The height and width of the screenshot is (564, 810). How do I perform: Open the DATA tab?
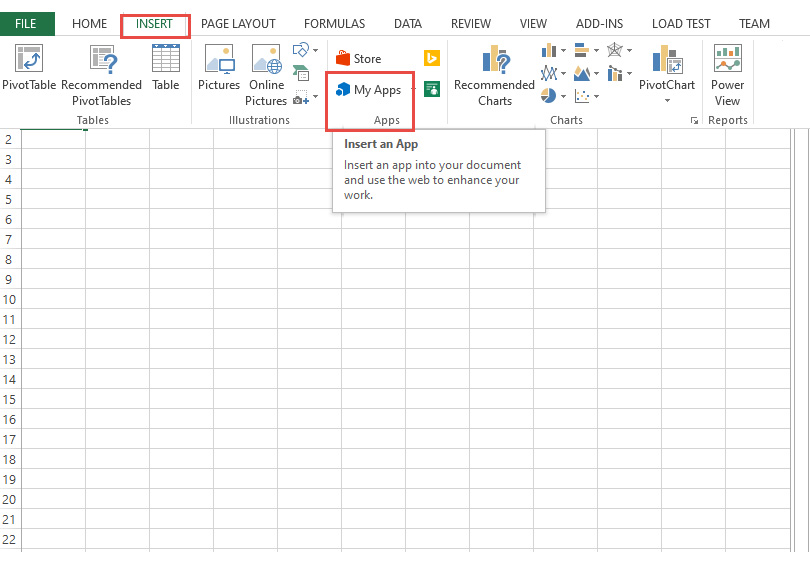pos(408,24)
